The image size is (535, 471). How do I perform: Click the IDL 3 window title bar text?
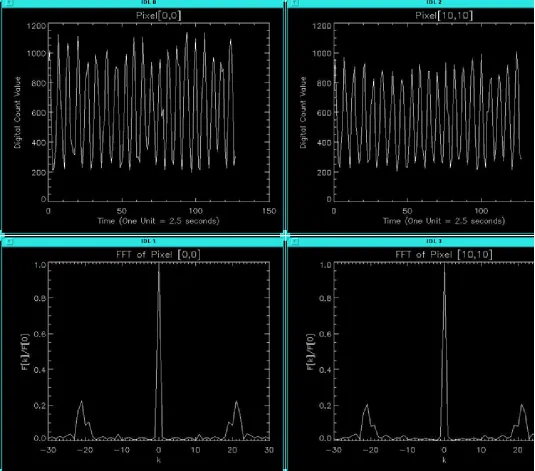(x=434, y=241)
